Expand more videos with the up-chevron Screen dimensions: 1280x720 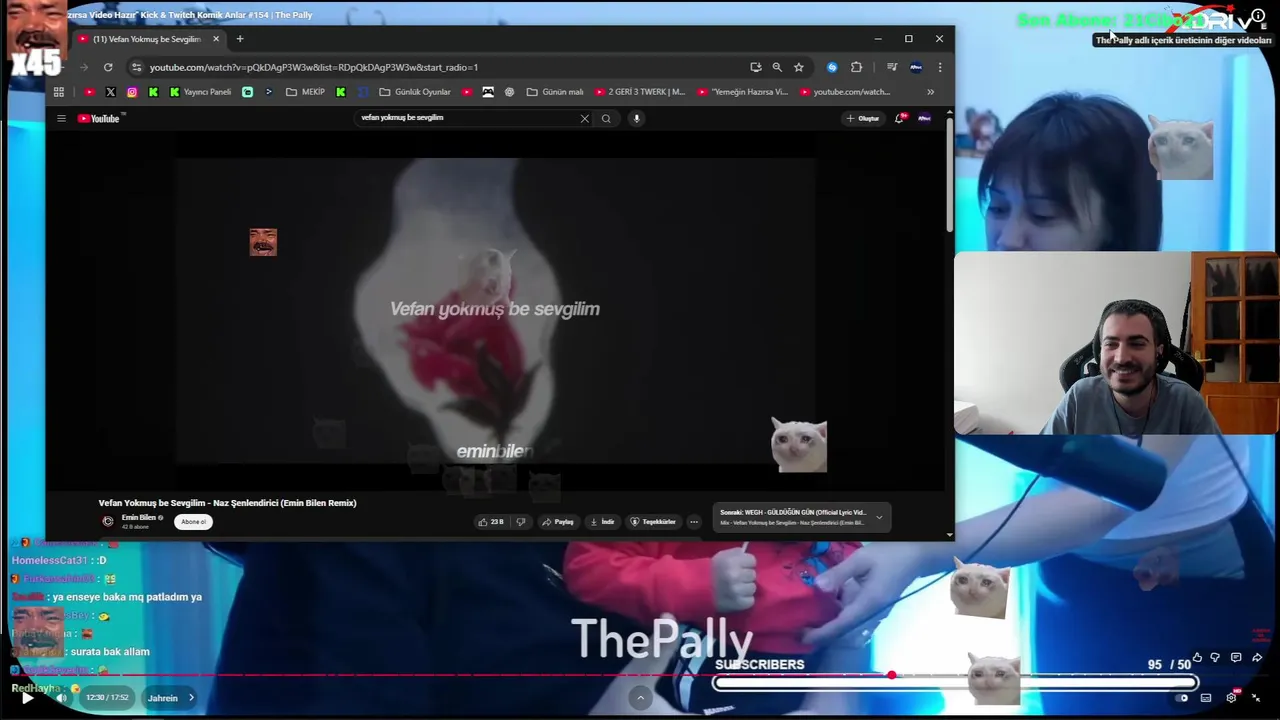coord(641,698)
